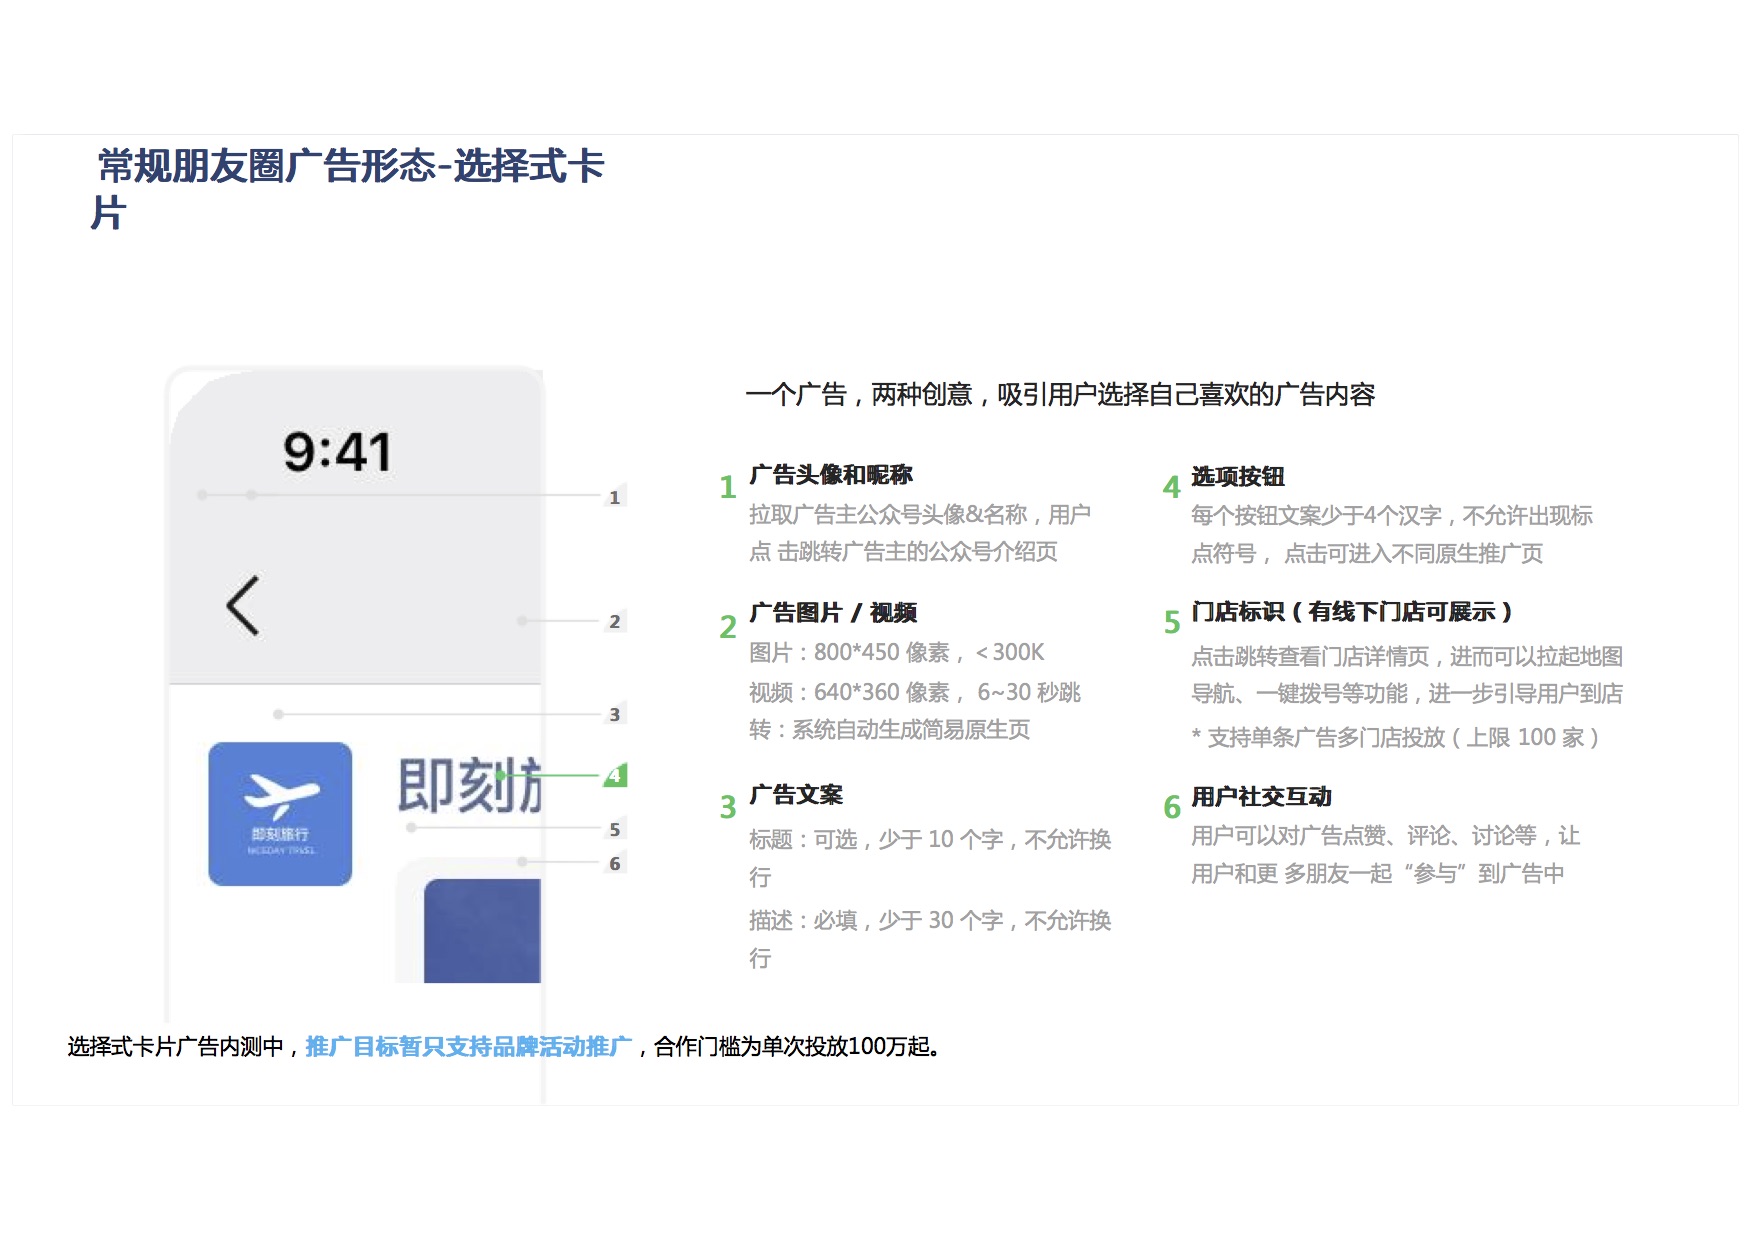Click gray callout marker 1 beside the phone
The width and height of the screenshot is (1754, 1239).
click(614, 497)
